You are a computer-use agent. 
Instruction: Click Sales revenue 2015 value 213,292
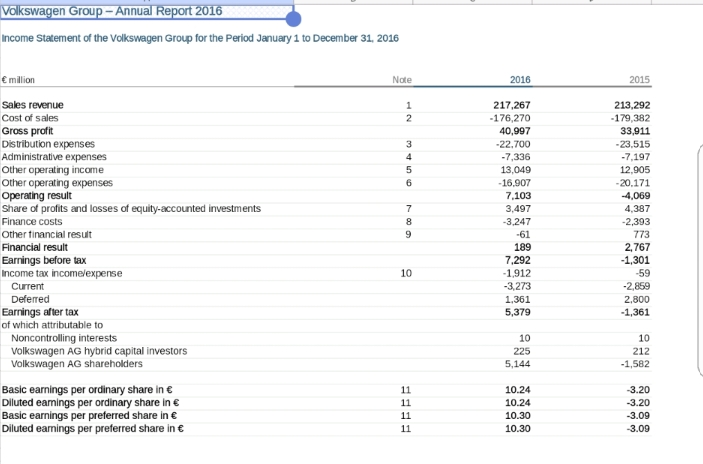coord(632,105)
